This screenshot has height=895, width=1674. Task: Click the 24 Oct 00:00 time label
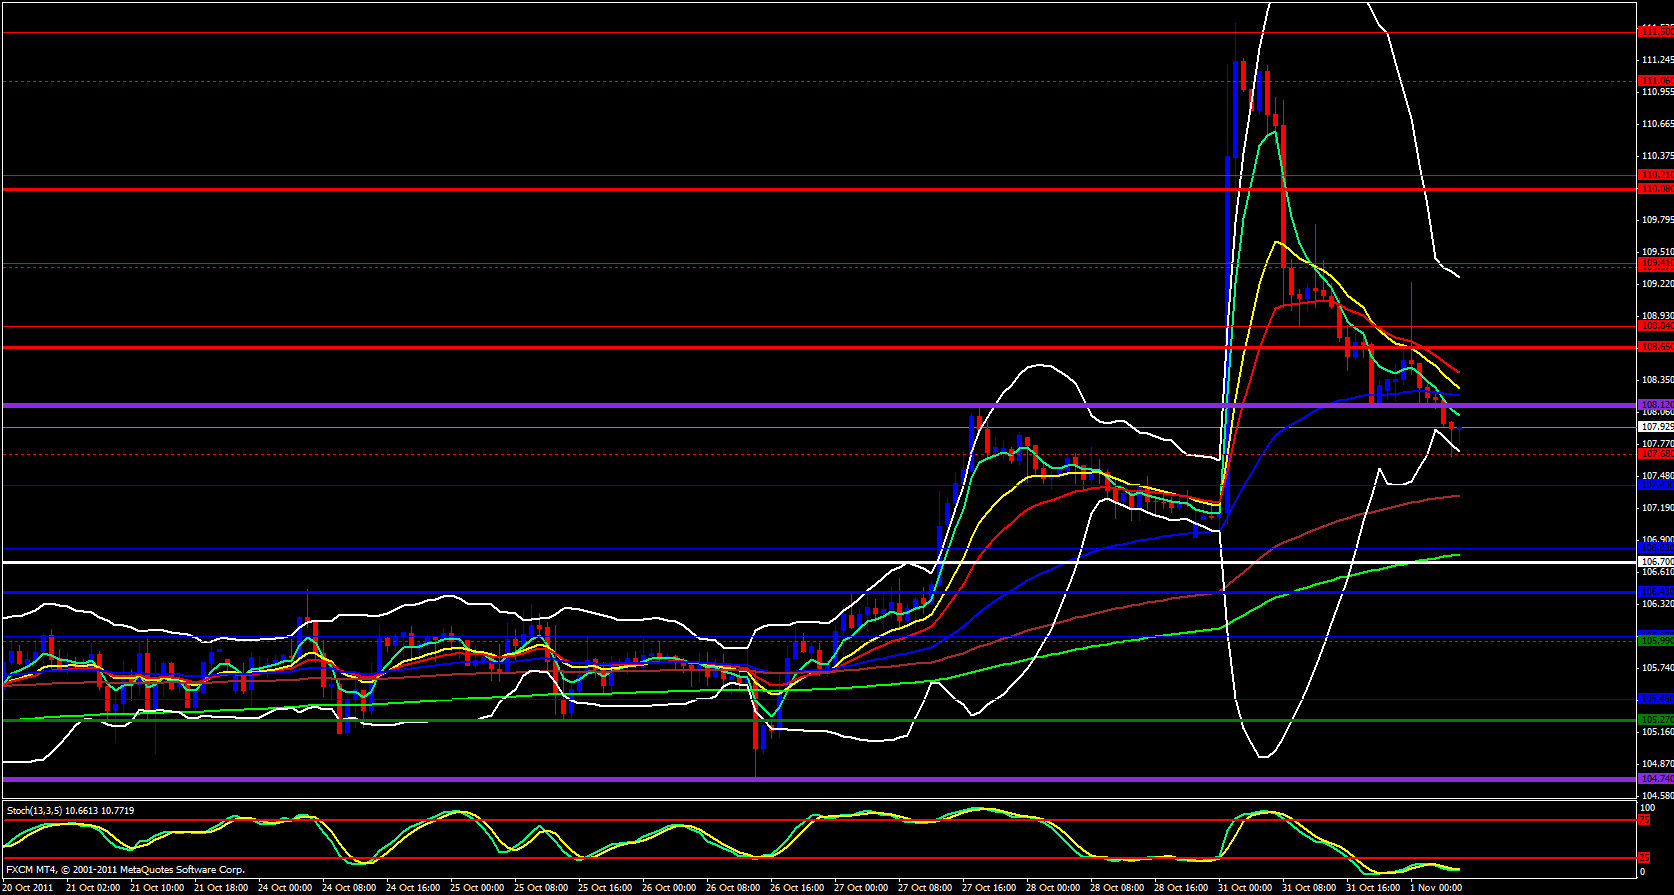click(x=285, y=888)
